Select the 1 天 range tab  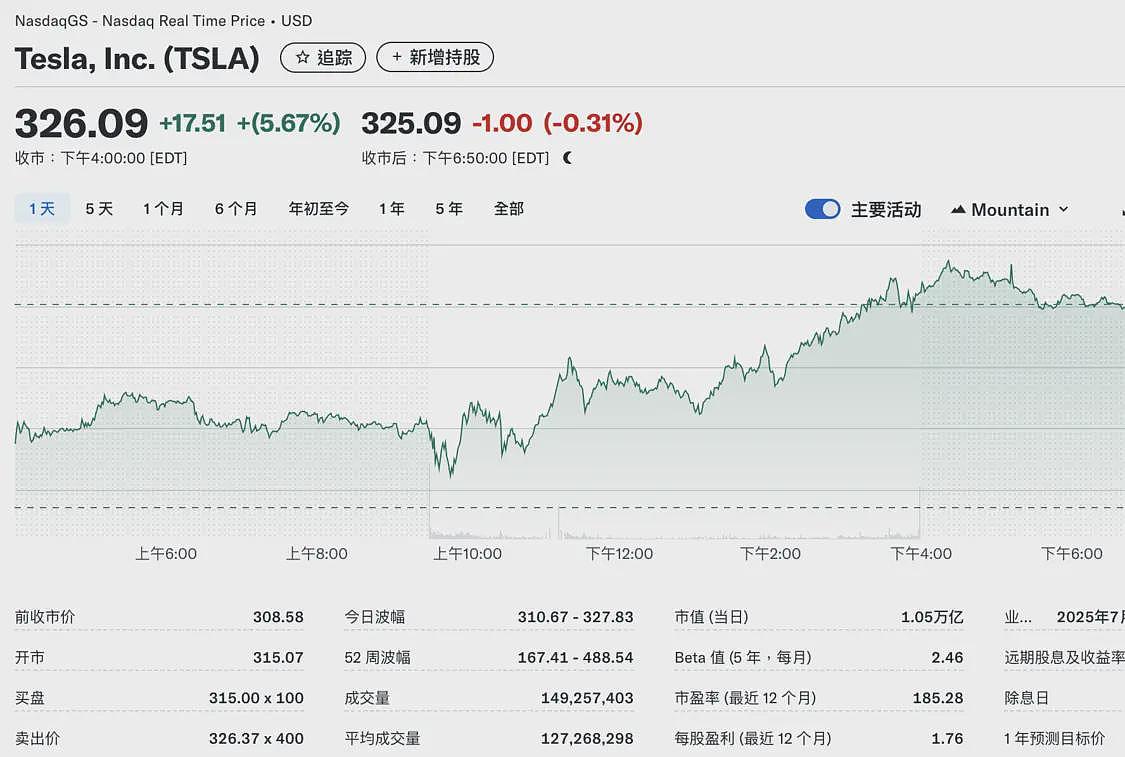point(42,209)
